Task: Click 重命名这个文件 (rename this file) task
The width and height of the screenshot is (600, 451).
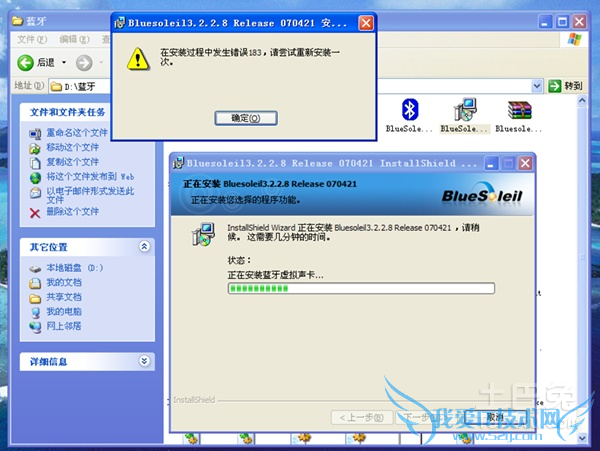Action: [77, 133]
